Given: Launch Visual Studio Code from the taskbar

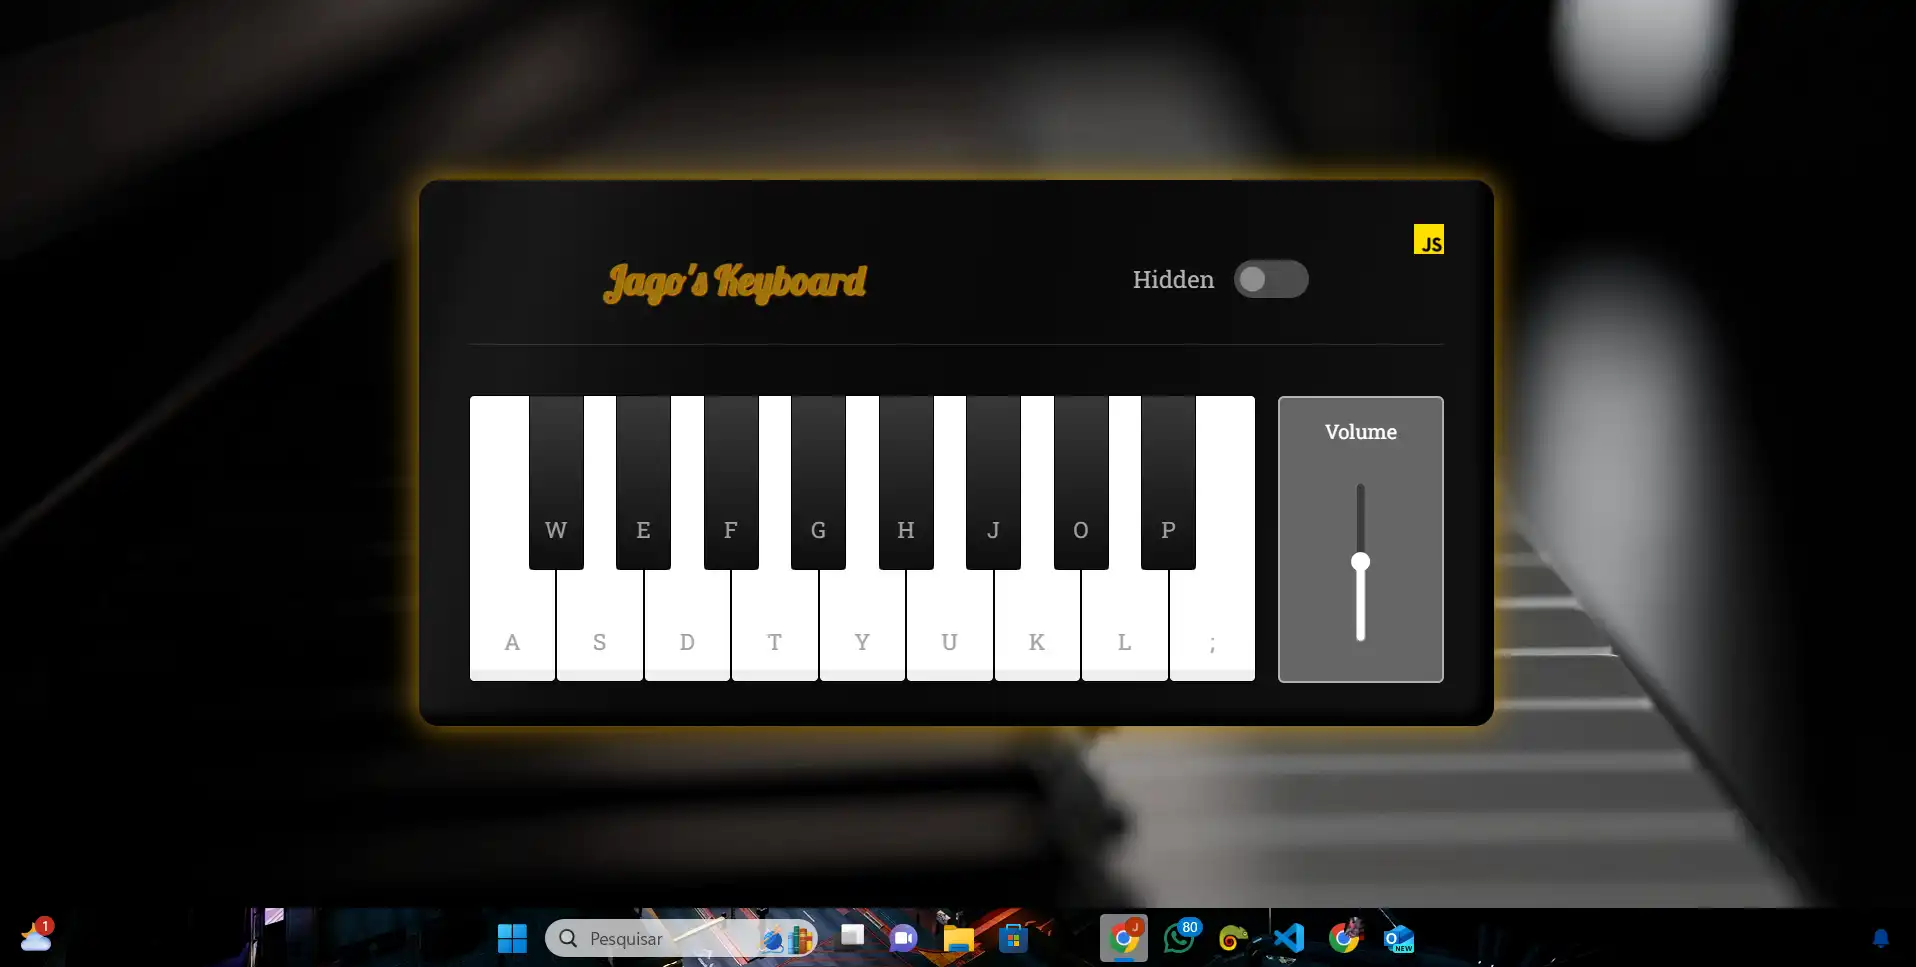Looking at the screenshot, I should [x=1289, y=938].
